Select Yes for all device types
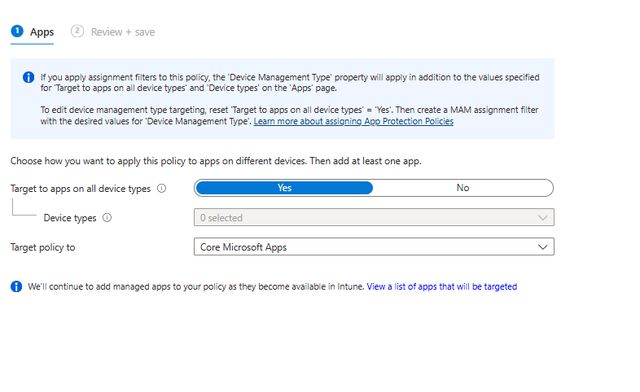640x392 pixels. (284, 188)
